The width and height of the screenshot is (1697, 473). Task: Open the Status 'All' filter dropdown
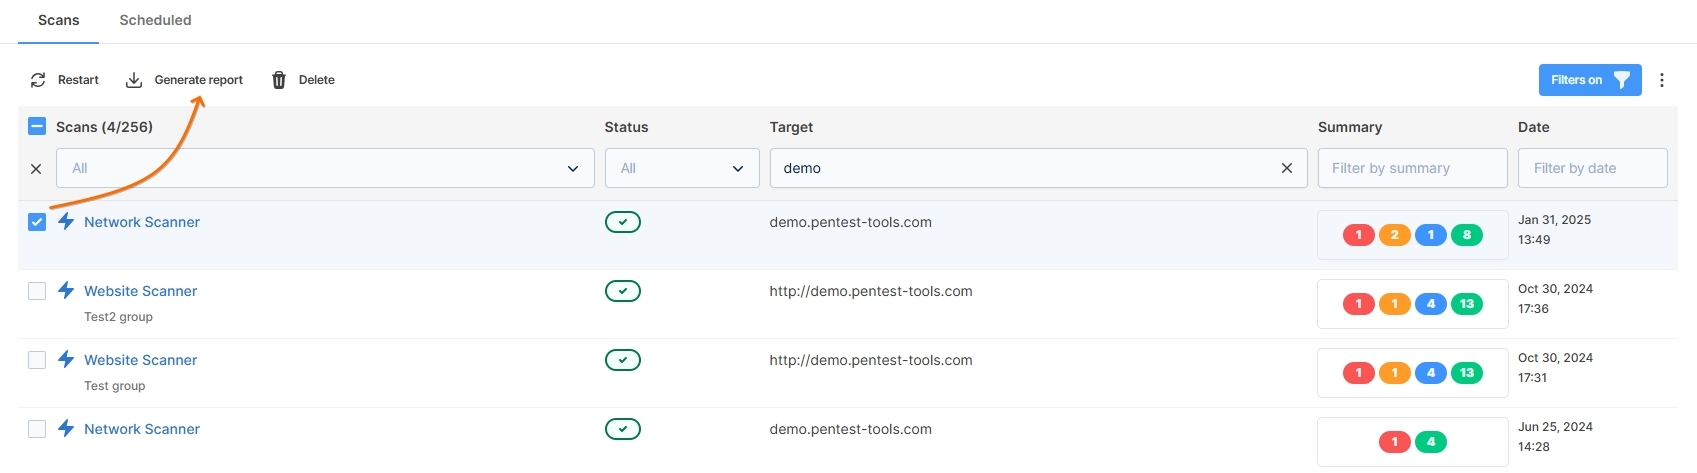point(682,168)
